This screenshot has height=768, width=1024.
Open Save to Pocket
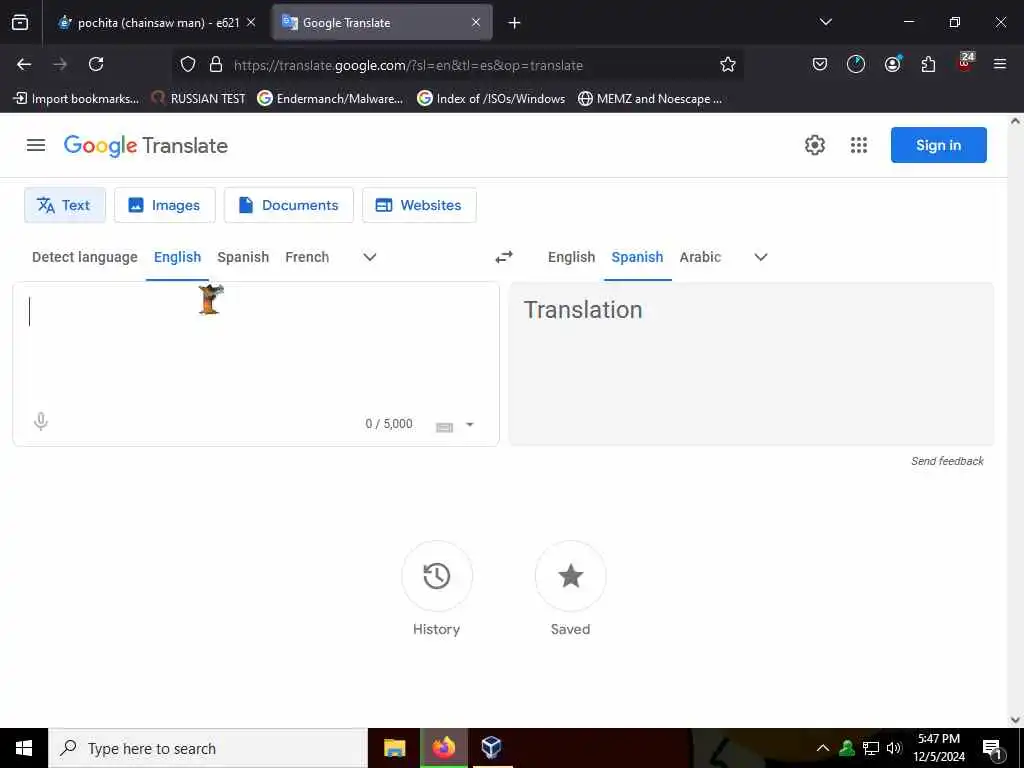tap(820, 64)
